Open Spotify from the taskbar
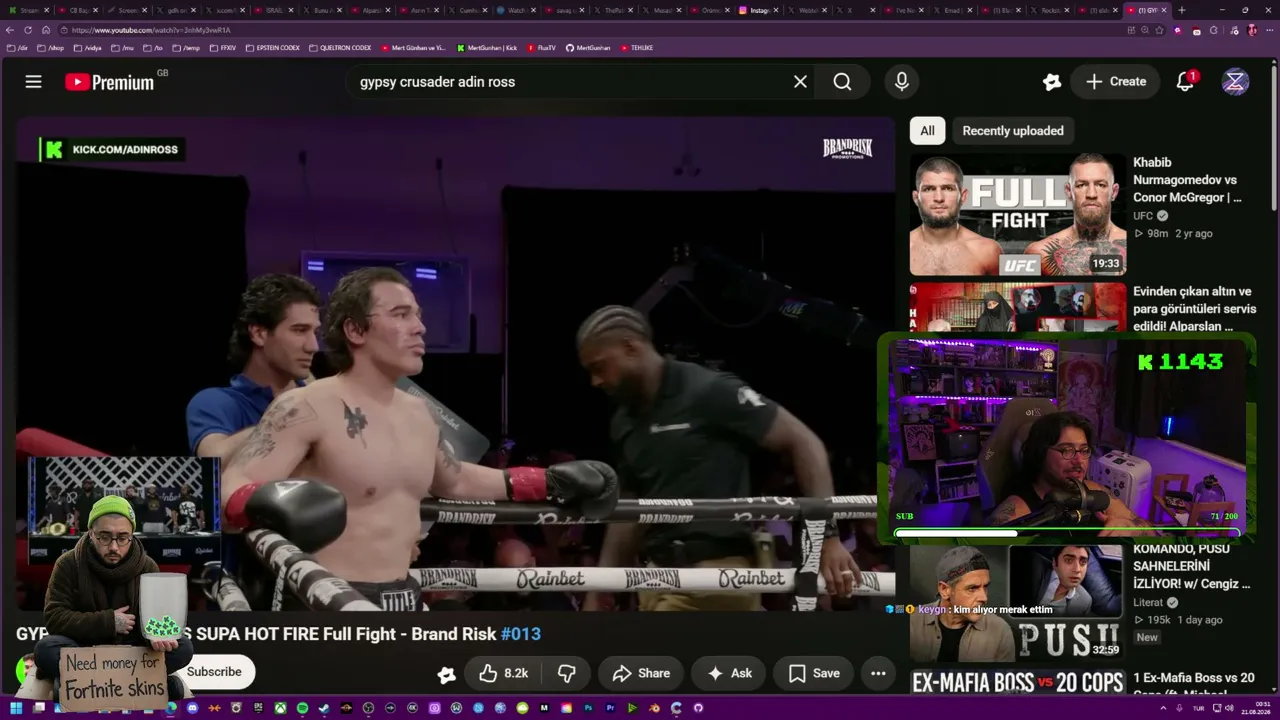The height and width of the screenshot is (720, 1280). [x=303, y=708]
